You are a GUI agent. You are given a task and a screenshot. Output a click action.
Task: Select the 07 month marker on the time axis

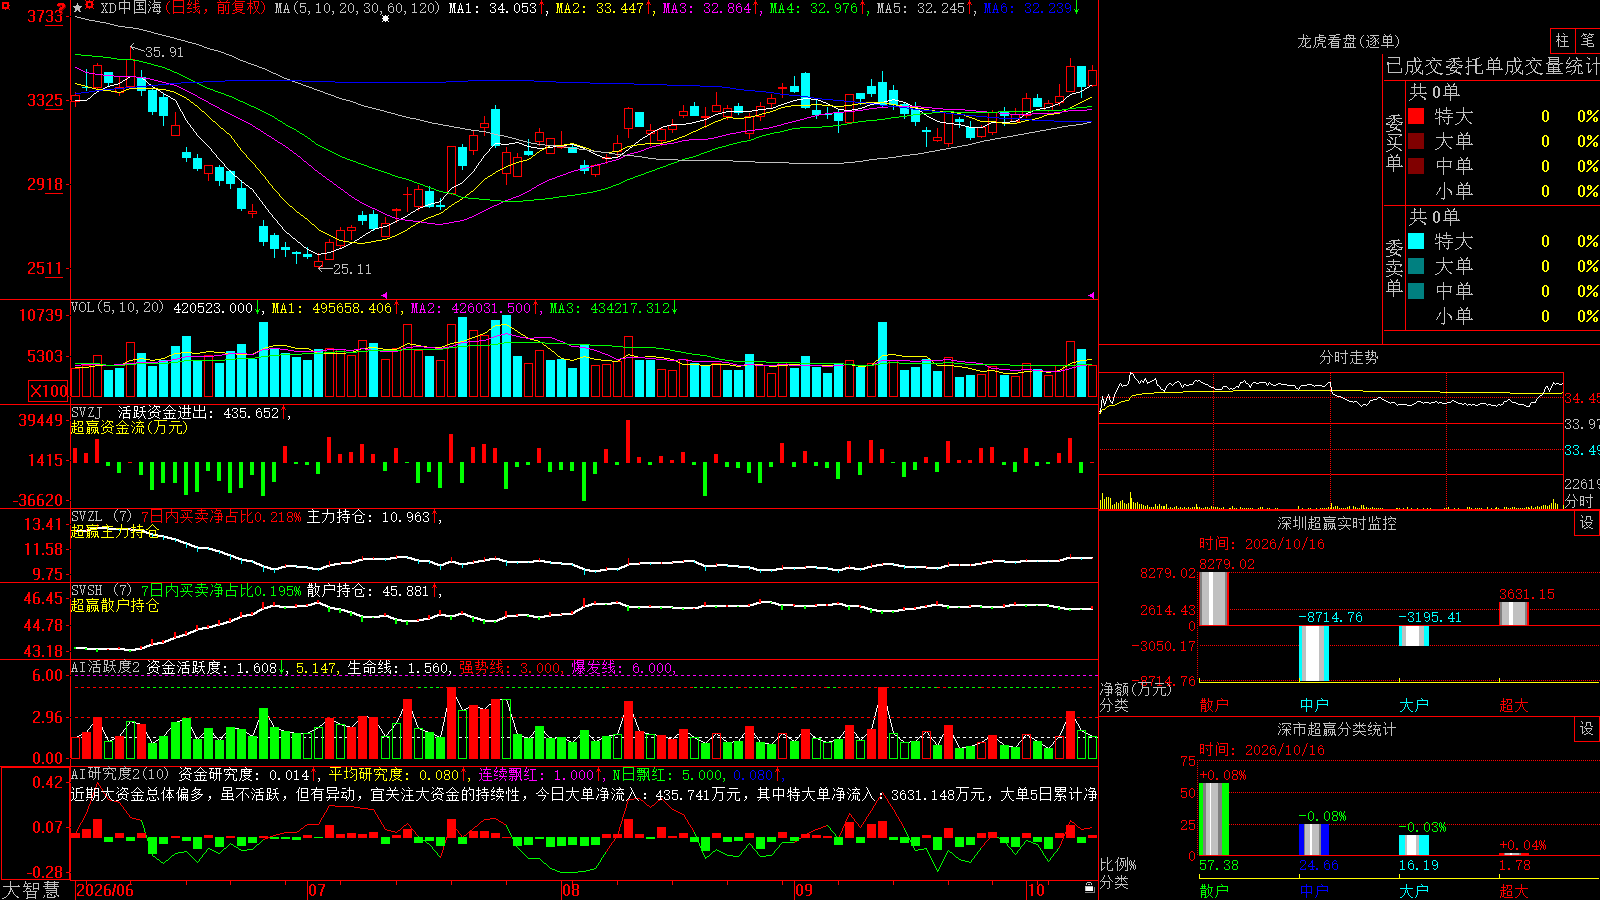[x=317, y=890]
